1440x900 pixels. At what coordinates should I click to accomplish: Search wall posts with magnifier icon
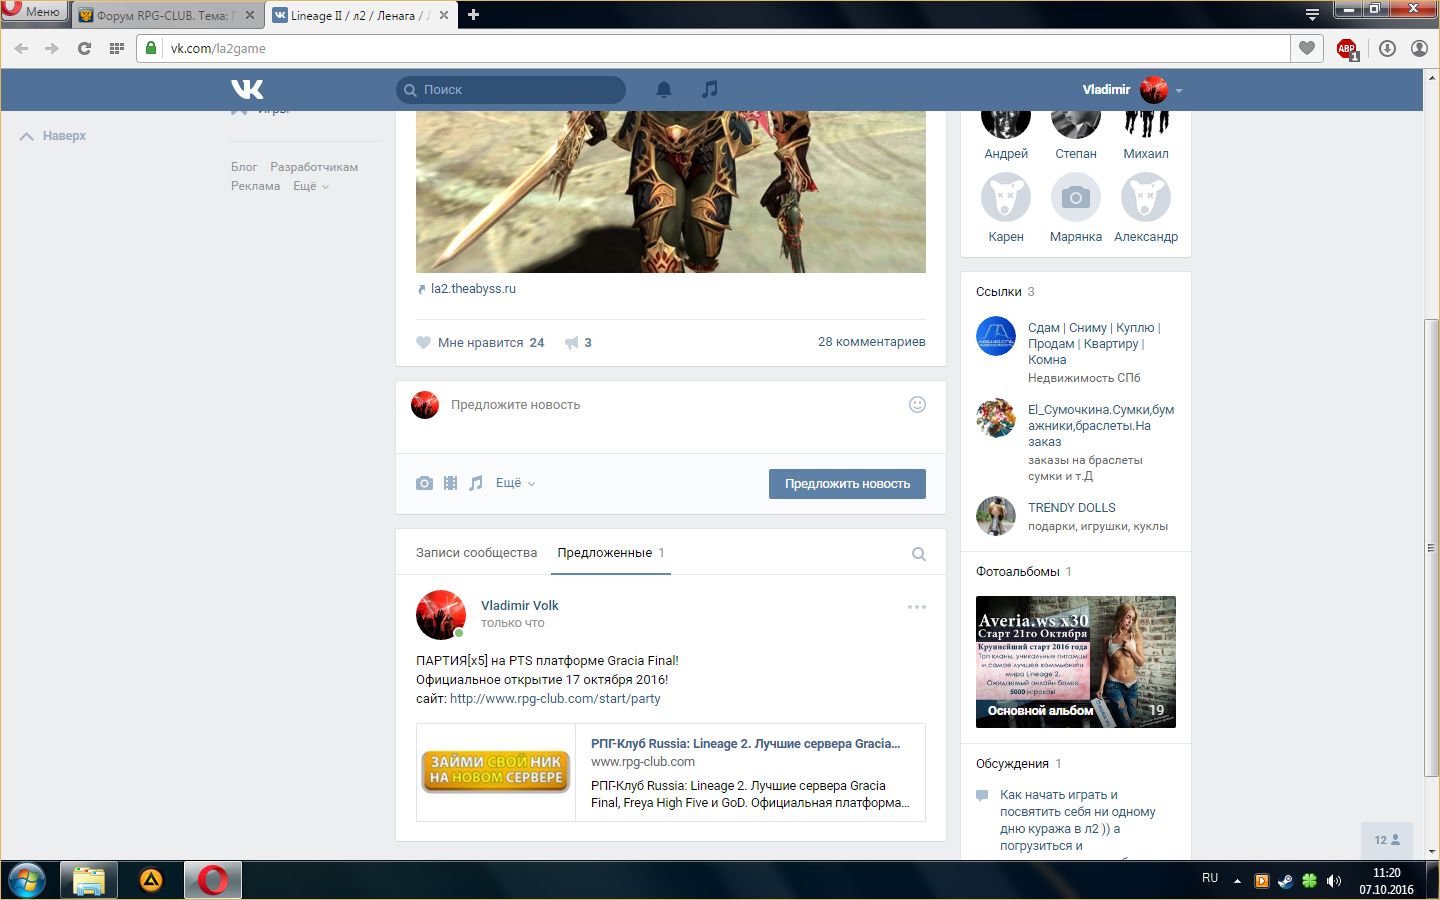click(918, 554)
